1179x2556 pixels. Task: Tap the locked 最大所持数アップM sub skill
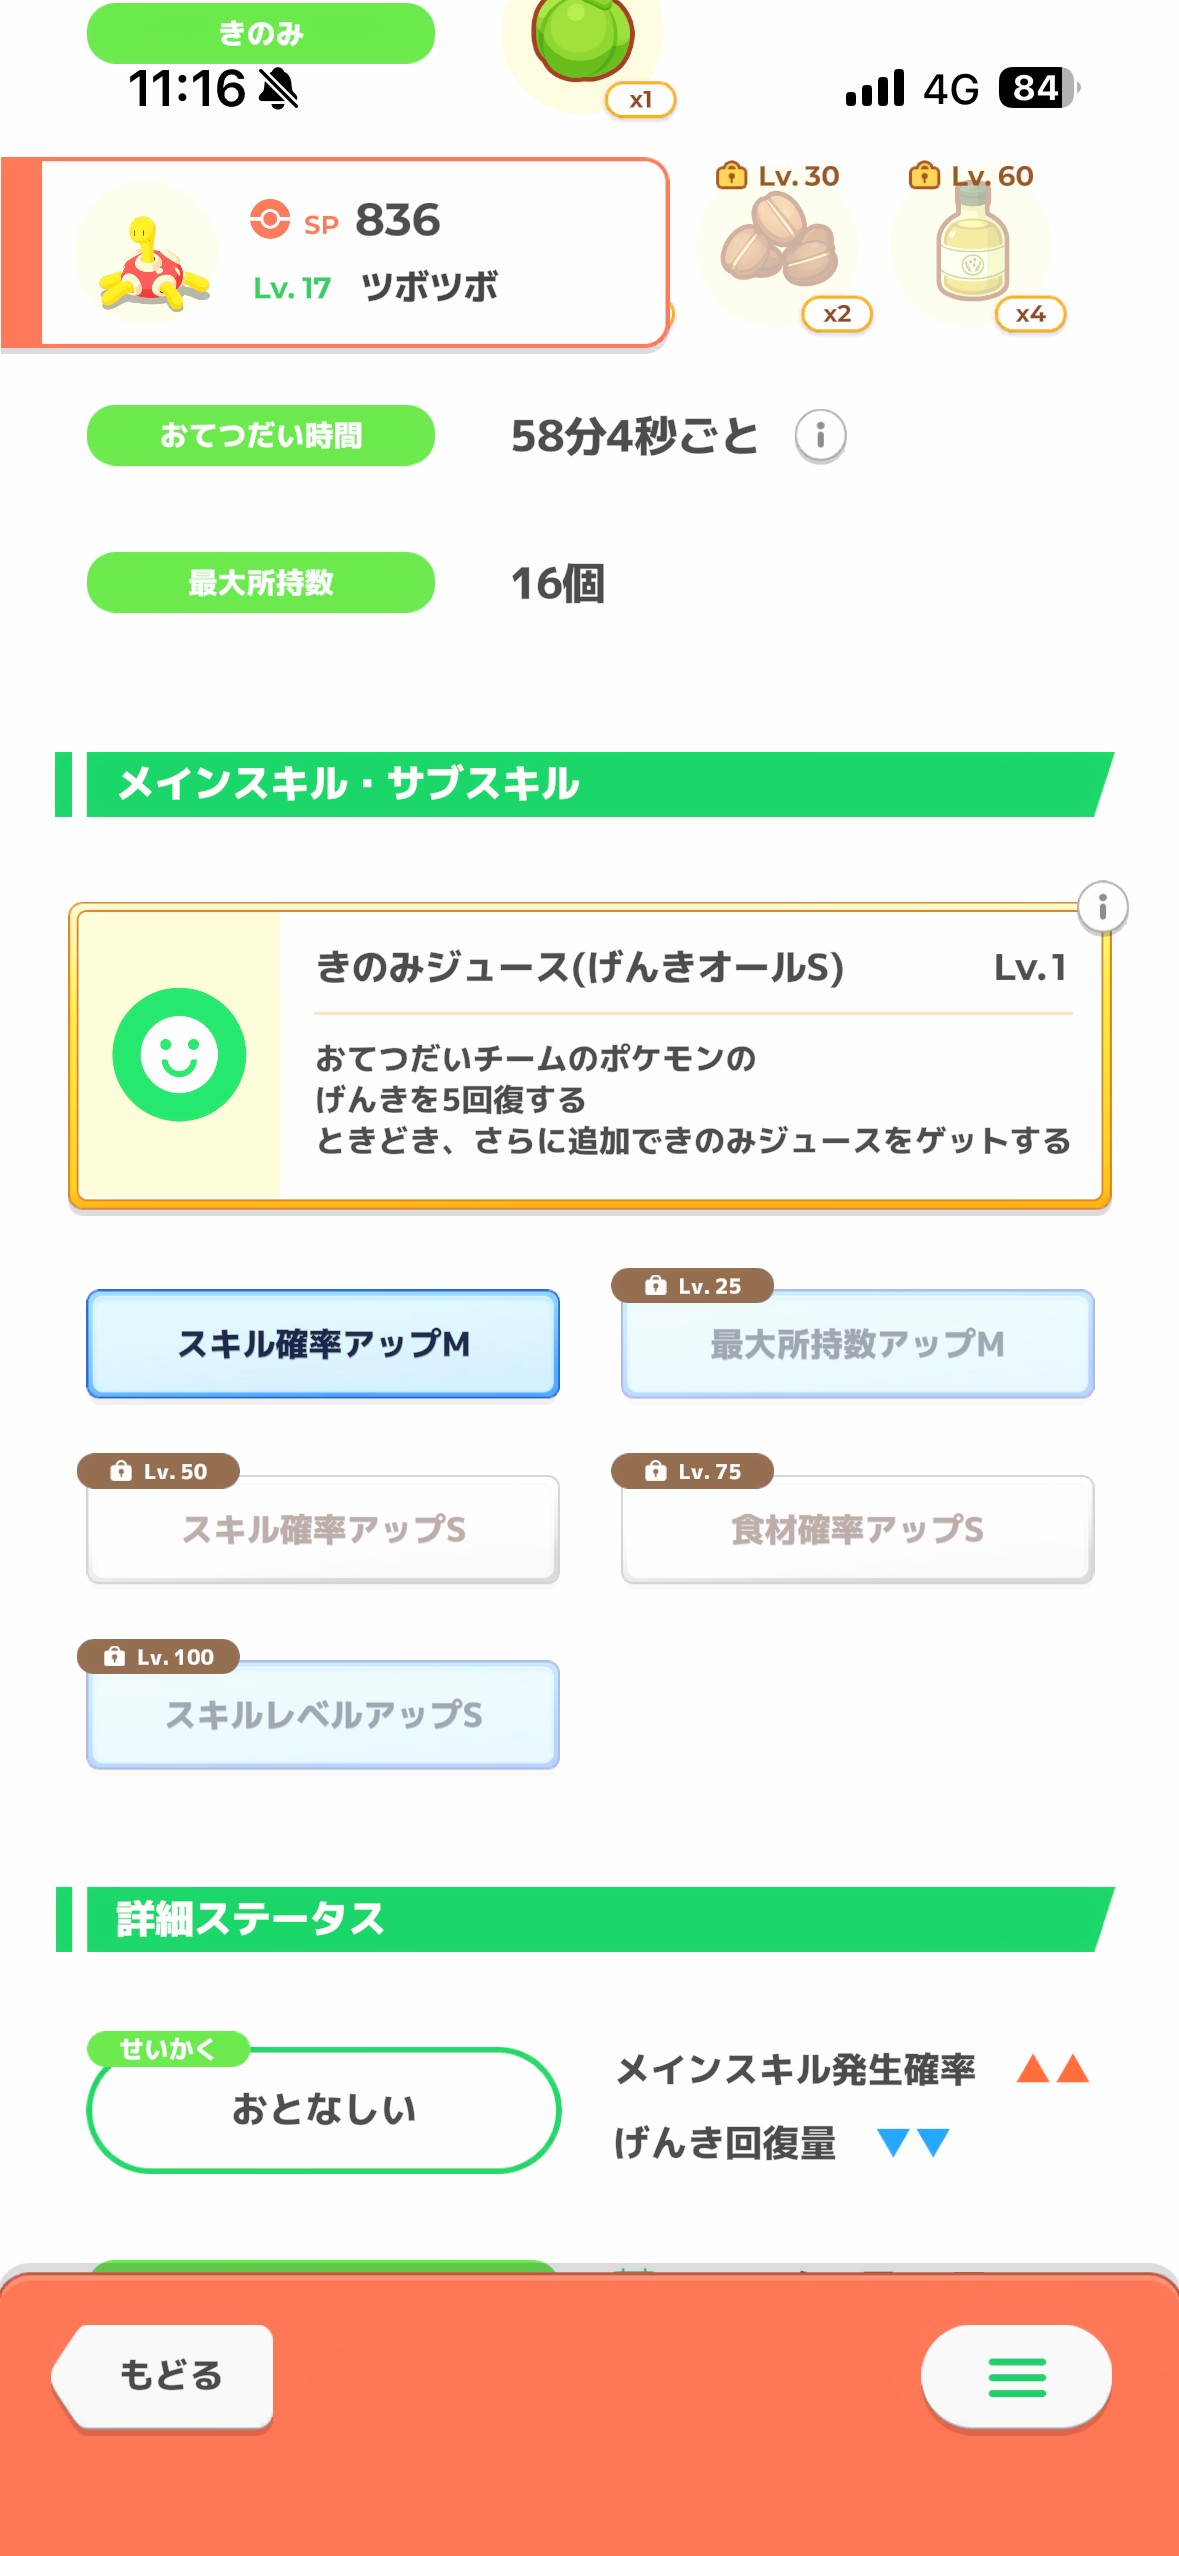point(857,1344)
